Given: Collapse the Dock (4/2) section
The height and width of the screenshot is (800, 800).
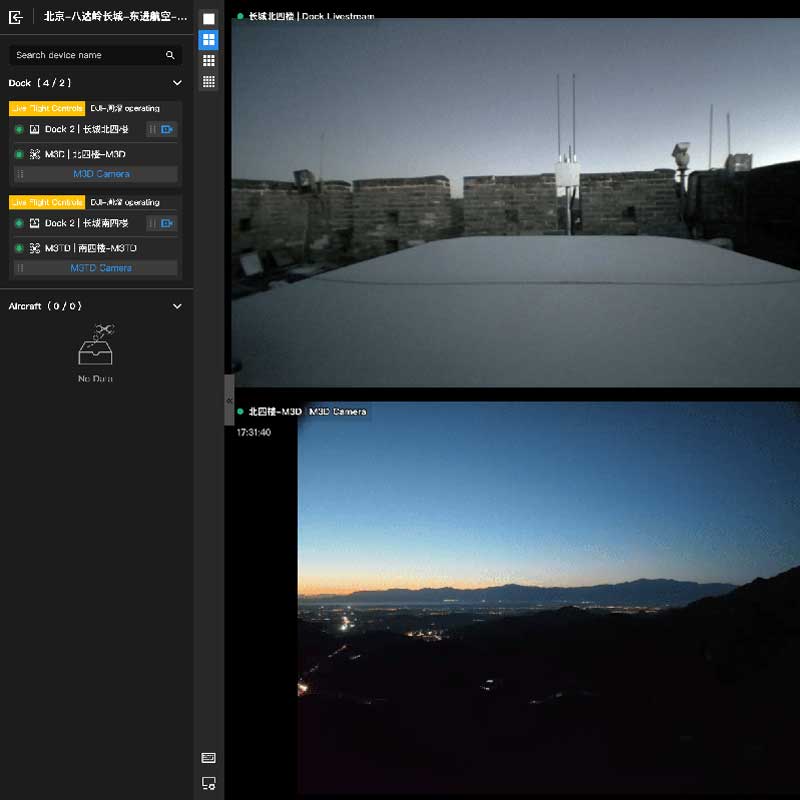Looking at the screenshot, I should 177,83.
